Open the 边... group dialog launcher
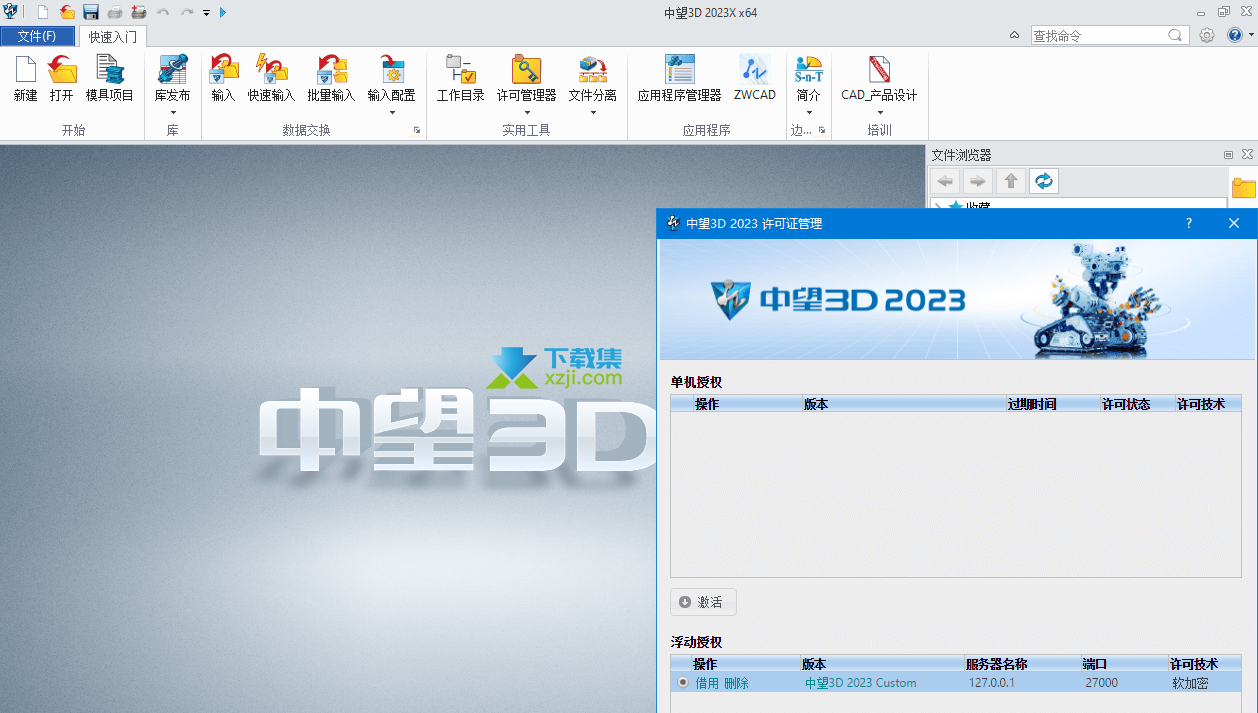The height and width of the screenshot is (713, 1258). (821, 130)
